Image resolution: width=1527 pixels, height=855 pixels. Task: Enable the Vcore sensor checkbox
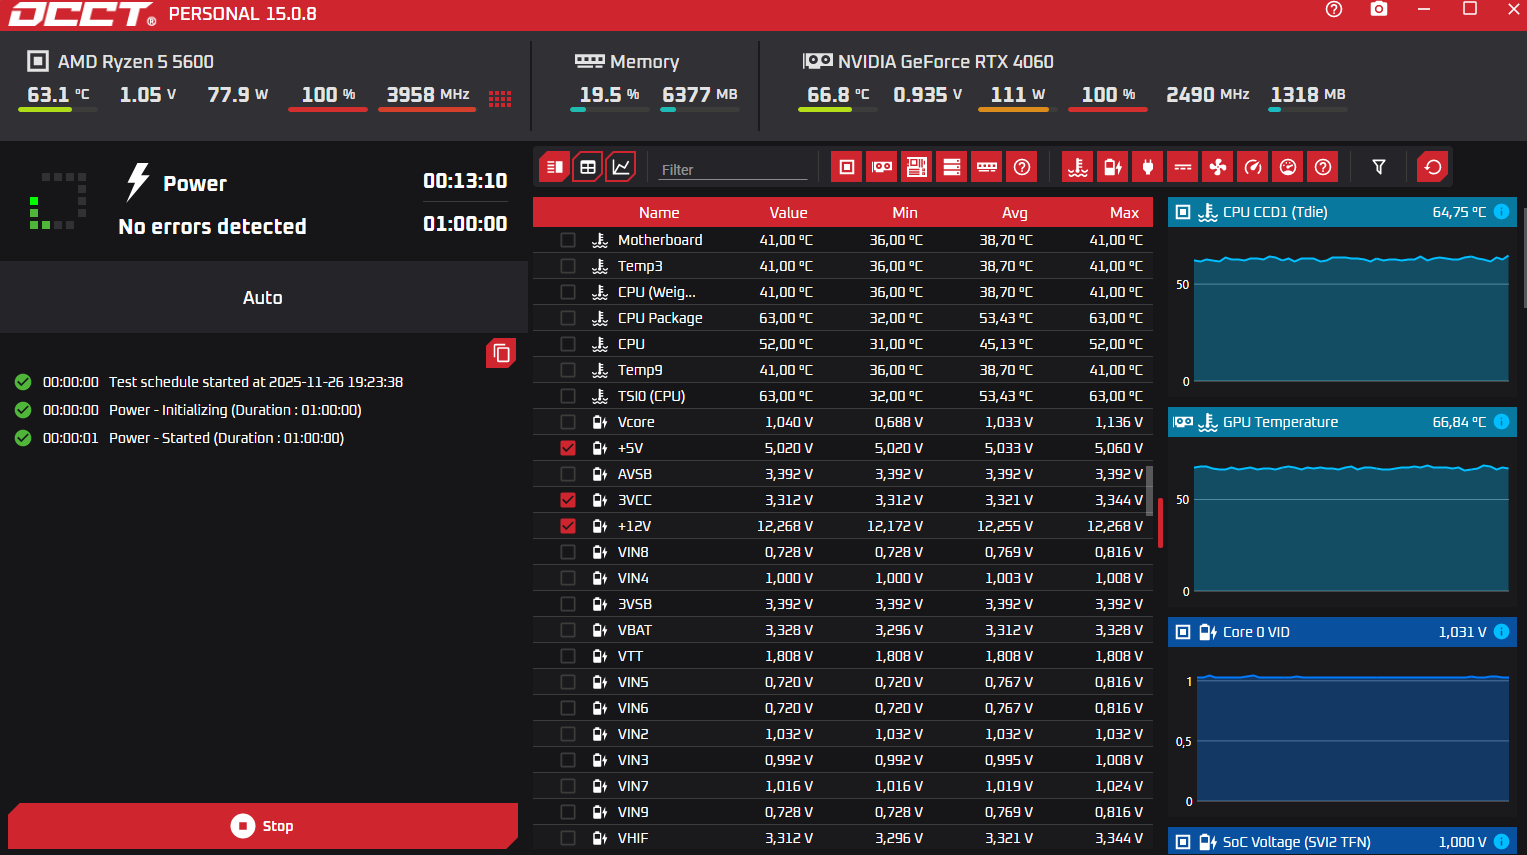point(568,422)
